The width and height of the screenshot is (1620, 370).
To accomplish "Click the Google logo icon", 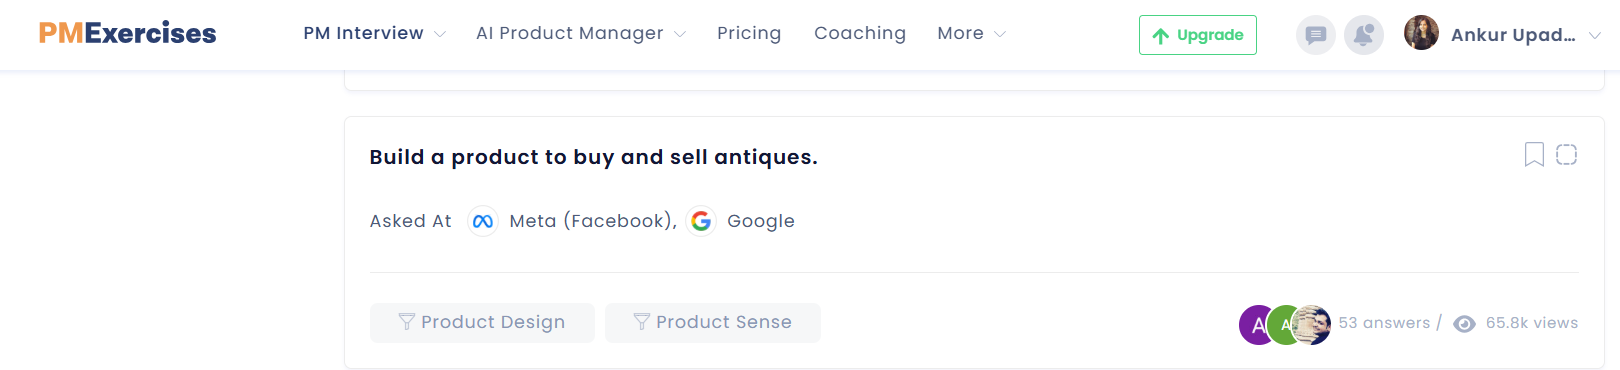I will click(701, 221).
